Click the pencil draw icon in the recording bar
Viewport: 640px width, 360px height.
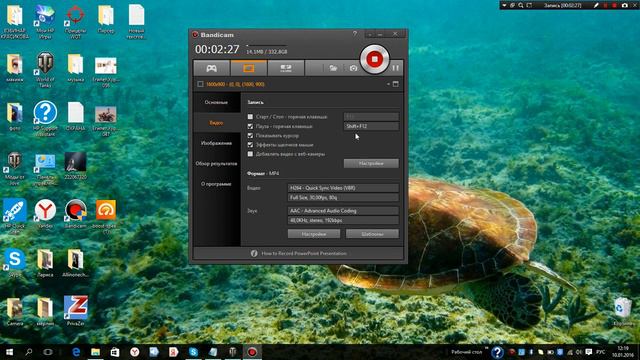(596, 5)
